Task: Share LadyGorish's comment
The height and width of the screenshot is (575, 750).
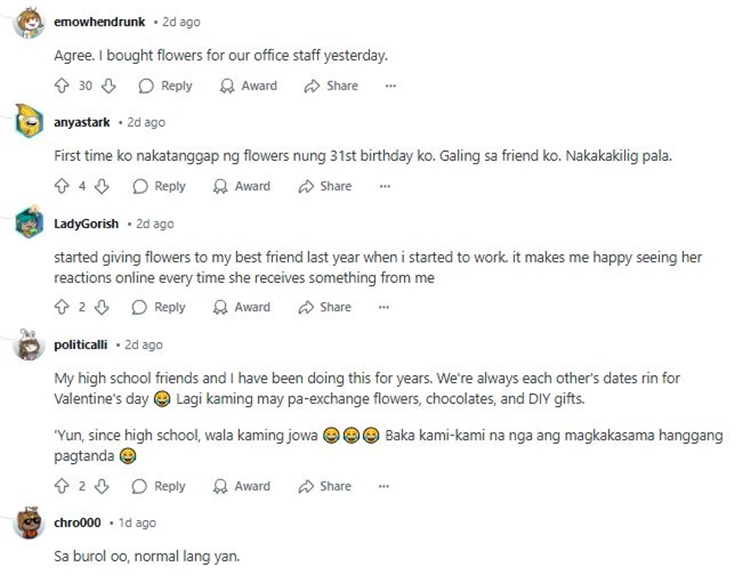Action: [x=326, y=307]
